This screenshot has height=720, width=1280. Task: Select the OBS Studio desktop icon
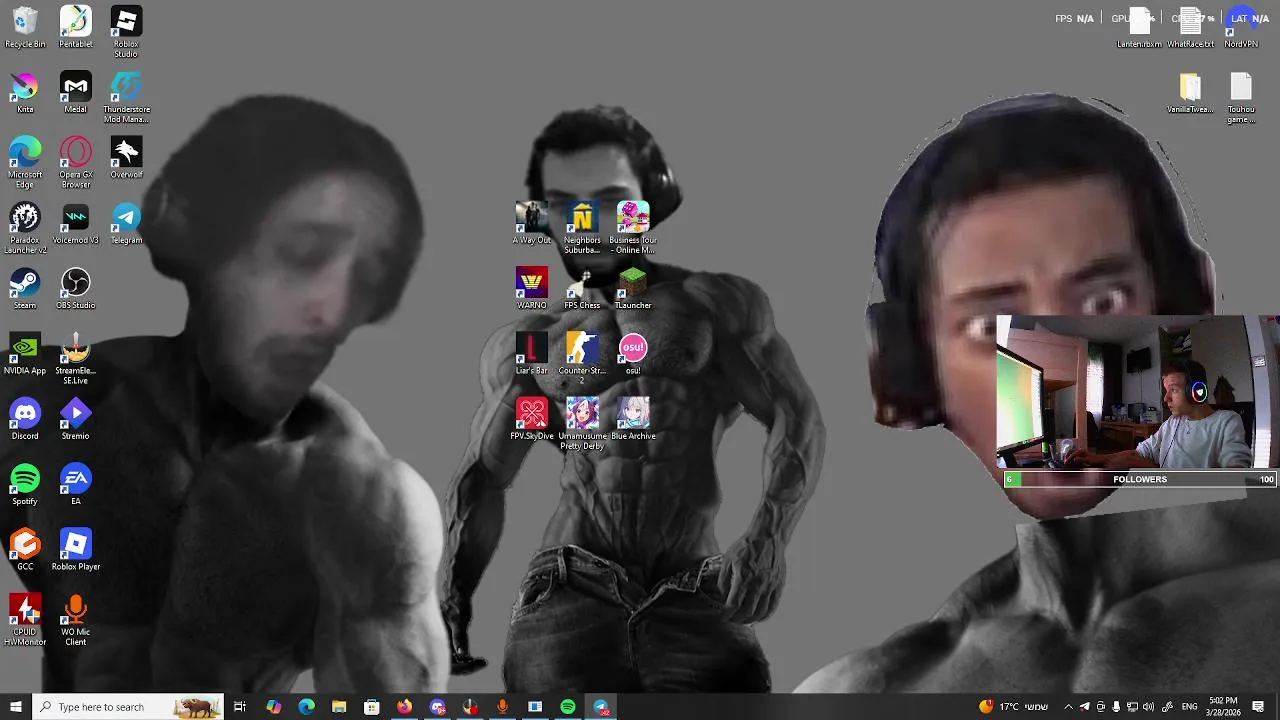point(76,288)
